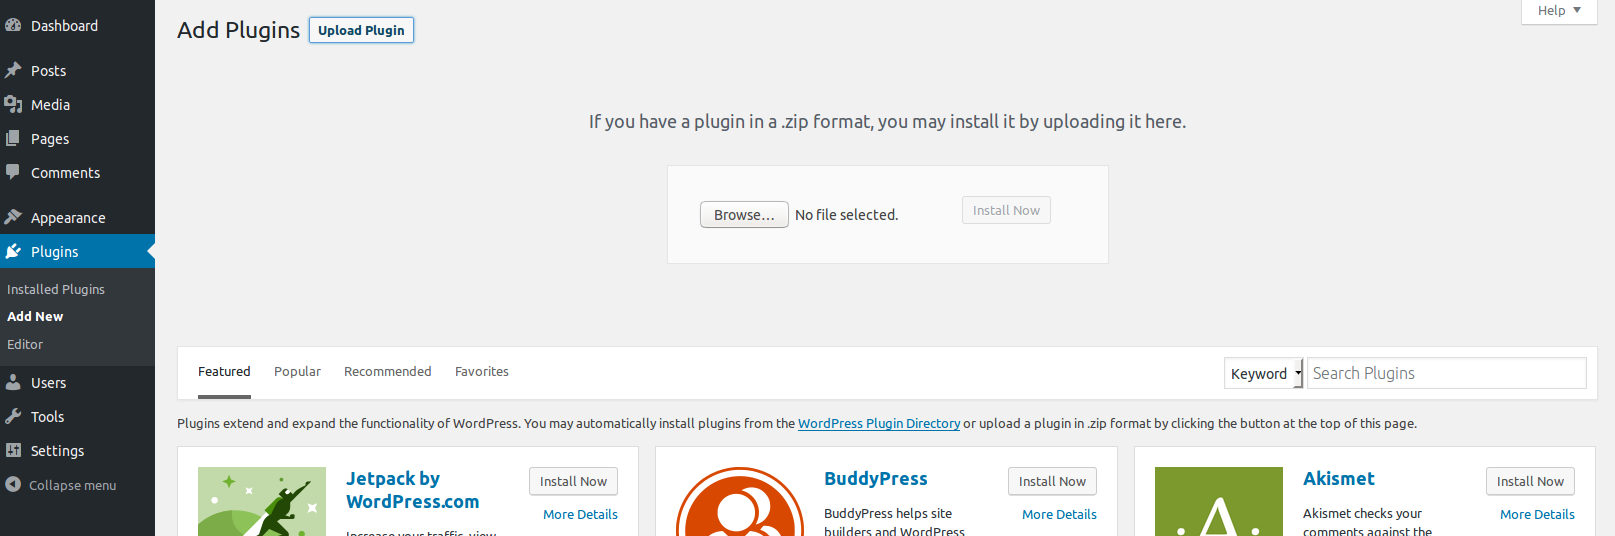Screen dimensions: 1615x536
Task: Click the Pages icon in sidebar
Action: pos(13,138)
